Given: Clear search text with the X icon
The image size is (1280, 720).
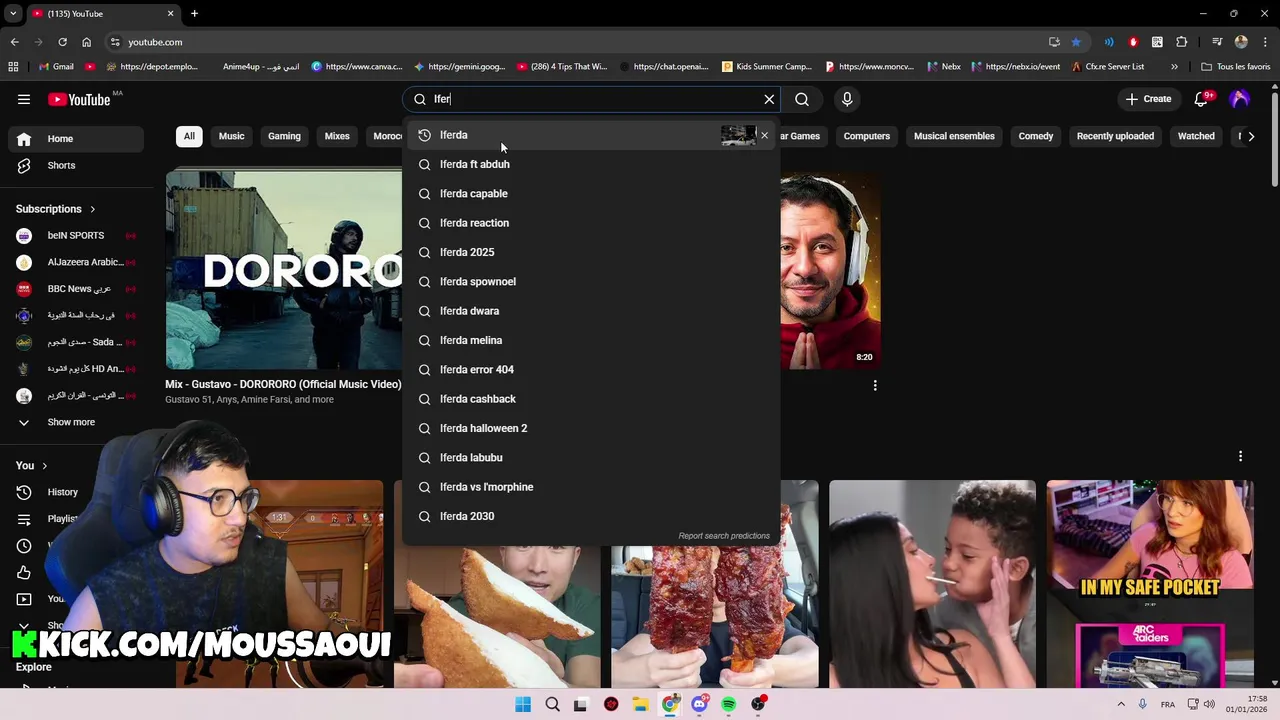Looking at the screenshot, I should pyautogui.click(x=769, y=99).
